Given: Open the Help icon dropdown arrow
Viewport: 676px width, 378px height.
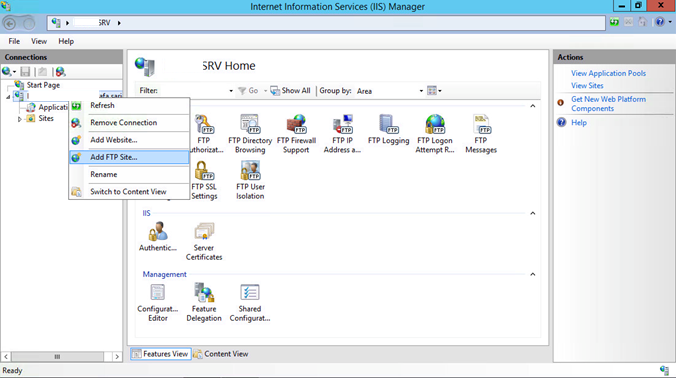Looking at the screenshot, I should [x=670, y=22].
